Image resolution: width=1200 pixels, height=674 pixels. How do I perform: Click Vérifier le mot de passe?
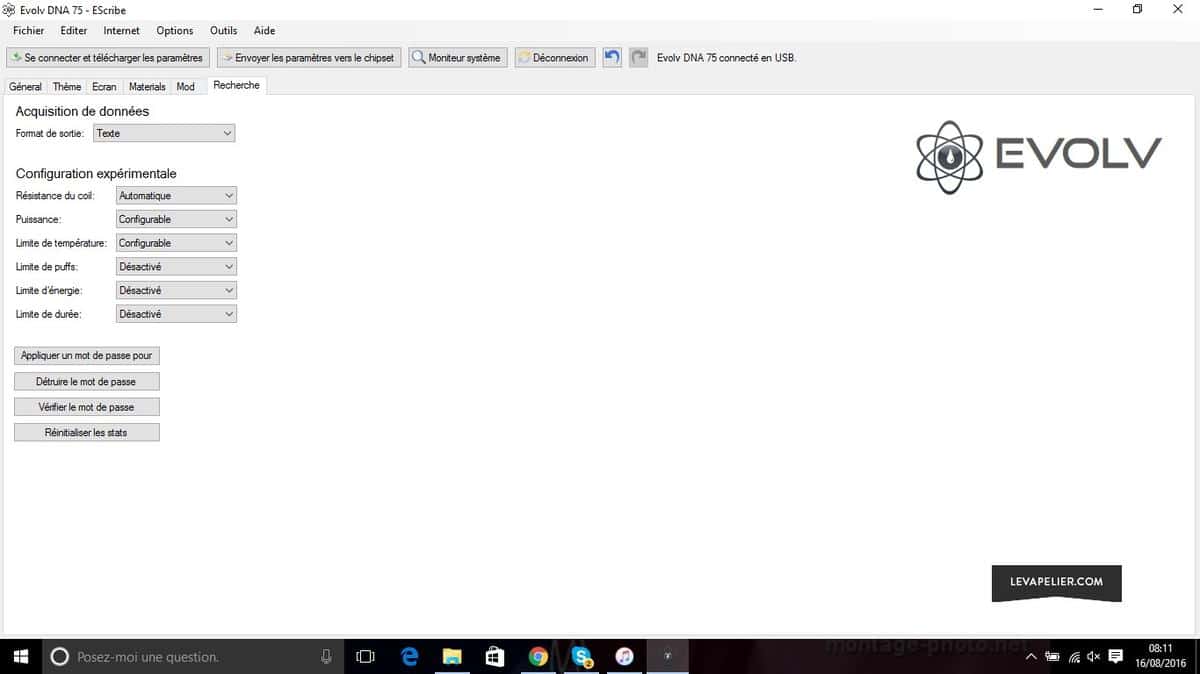87,407
